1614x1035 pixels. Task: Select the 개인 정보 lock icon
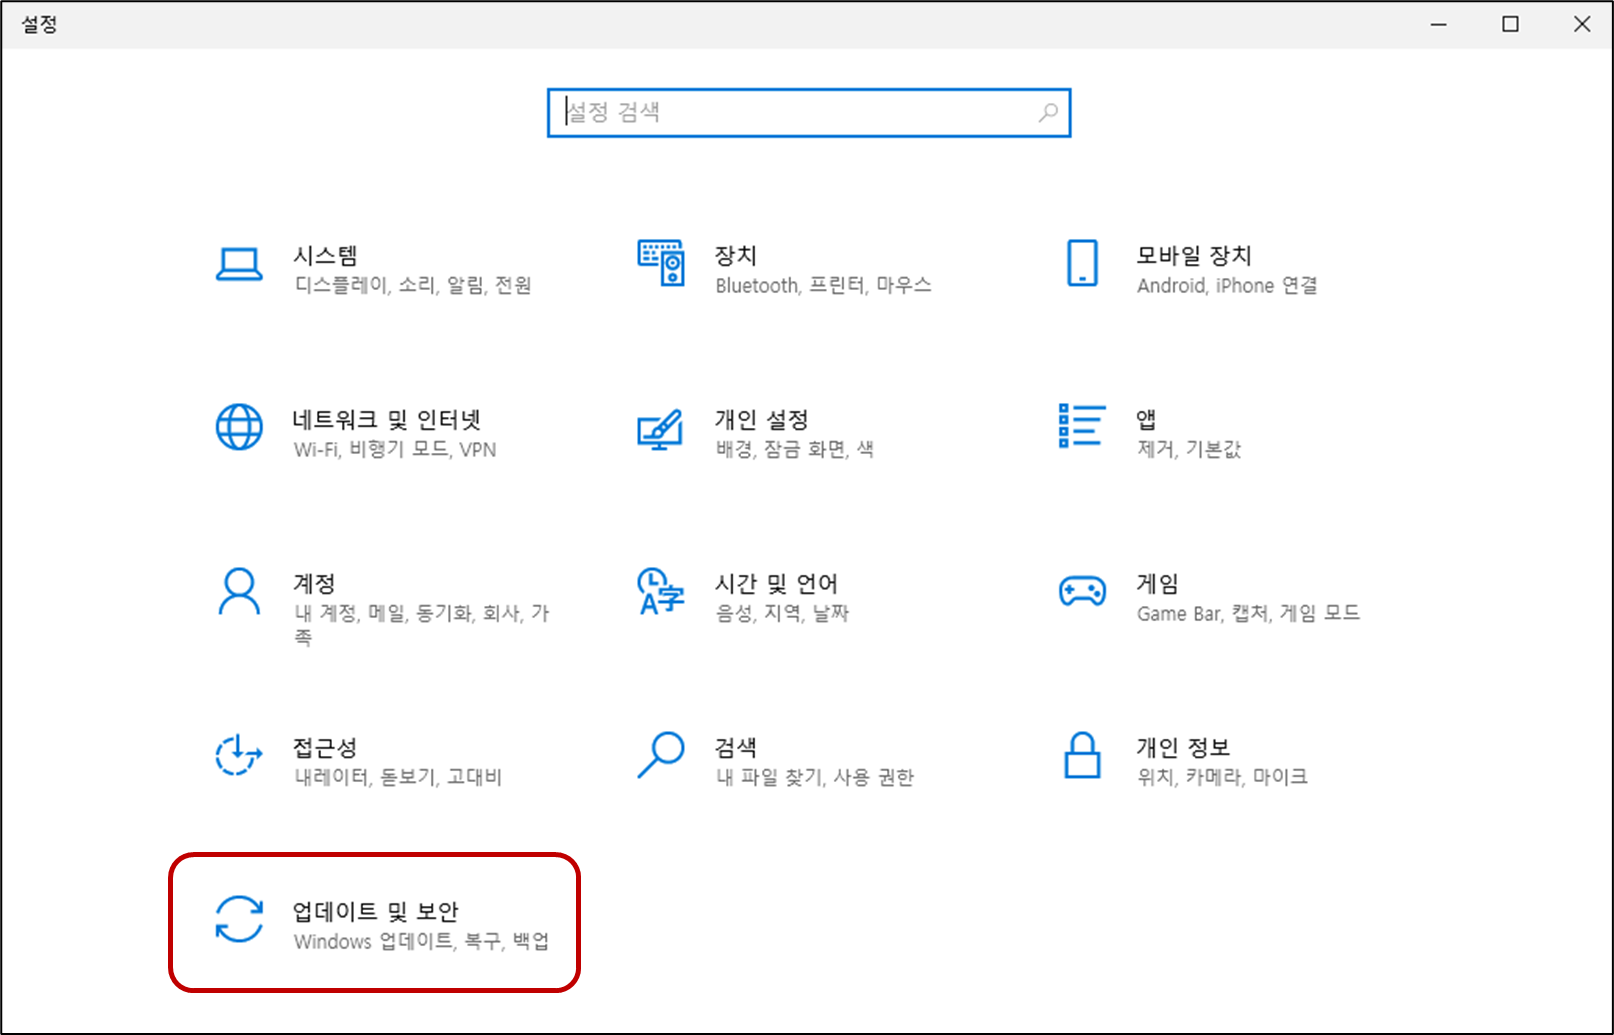tap(1081, 757)
